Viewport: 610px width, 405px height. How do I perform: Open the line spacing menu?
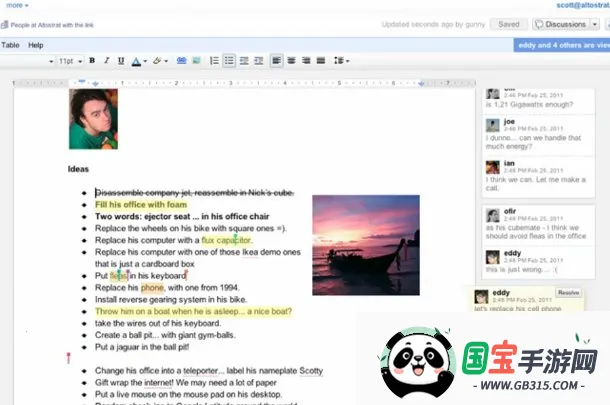pos(341,61)
